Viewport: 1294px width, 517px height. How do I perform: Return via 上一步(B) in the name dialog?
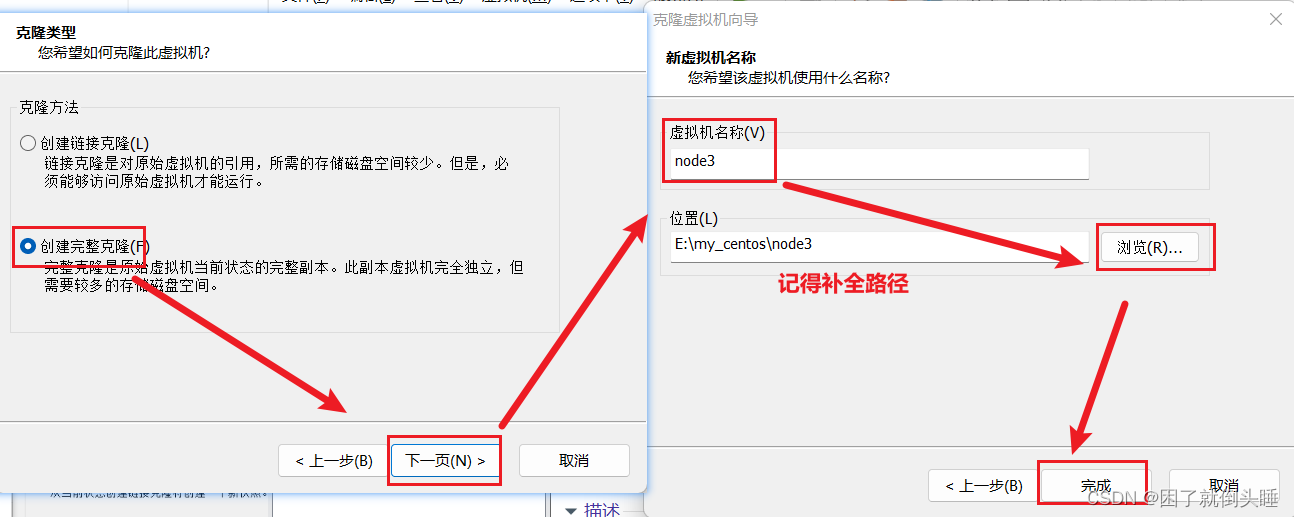[x=983, y=486]
